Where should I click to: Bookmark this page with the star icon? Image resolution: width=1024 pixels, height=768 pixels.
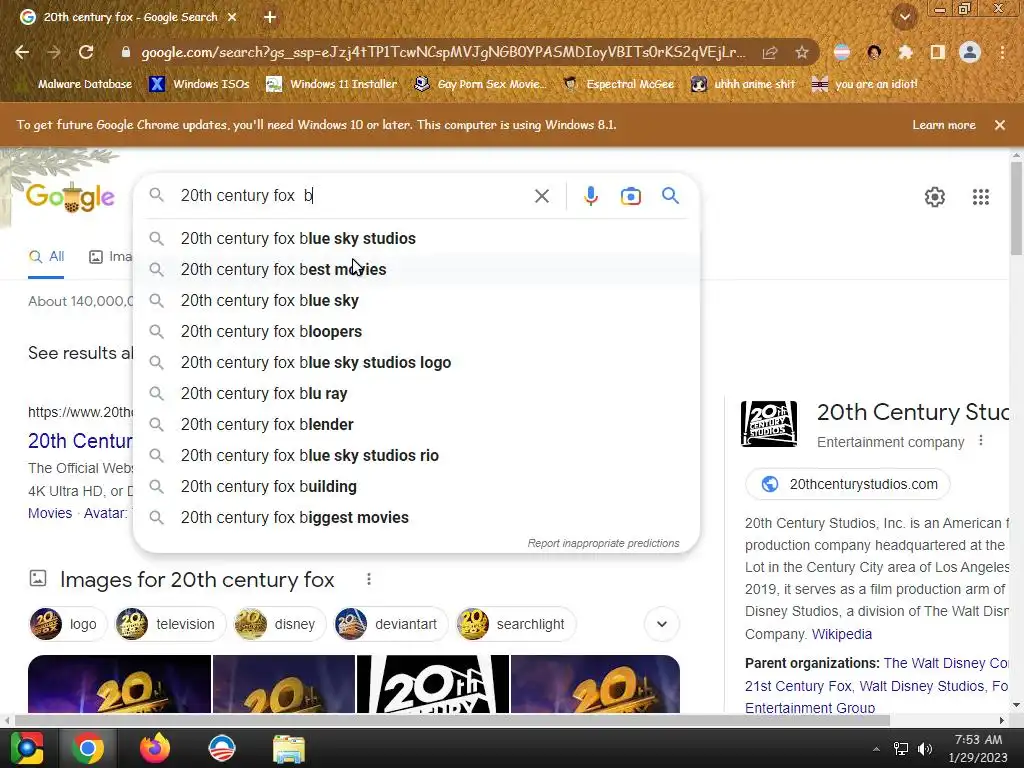click(x=802, y=52)
